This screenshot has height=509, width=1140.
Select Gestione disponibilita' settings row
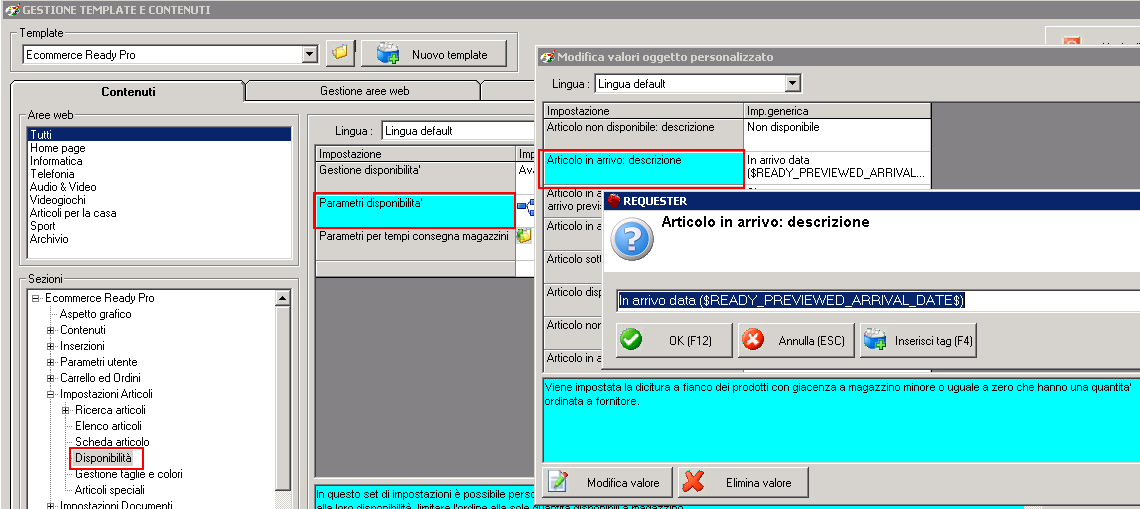tap(416, 177)
